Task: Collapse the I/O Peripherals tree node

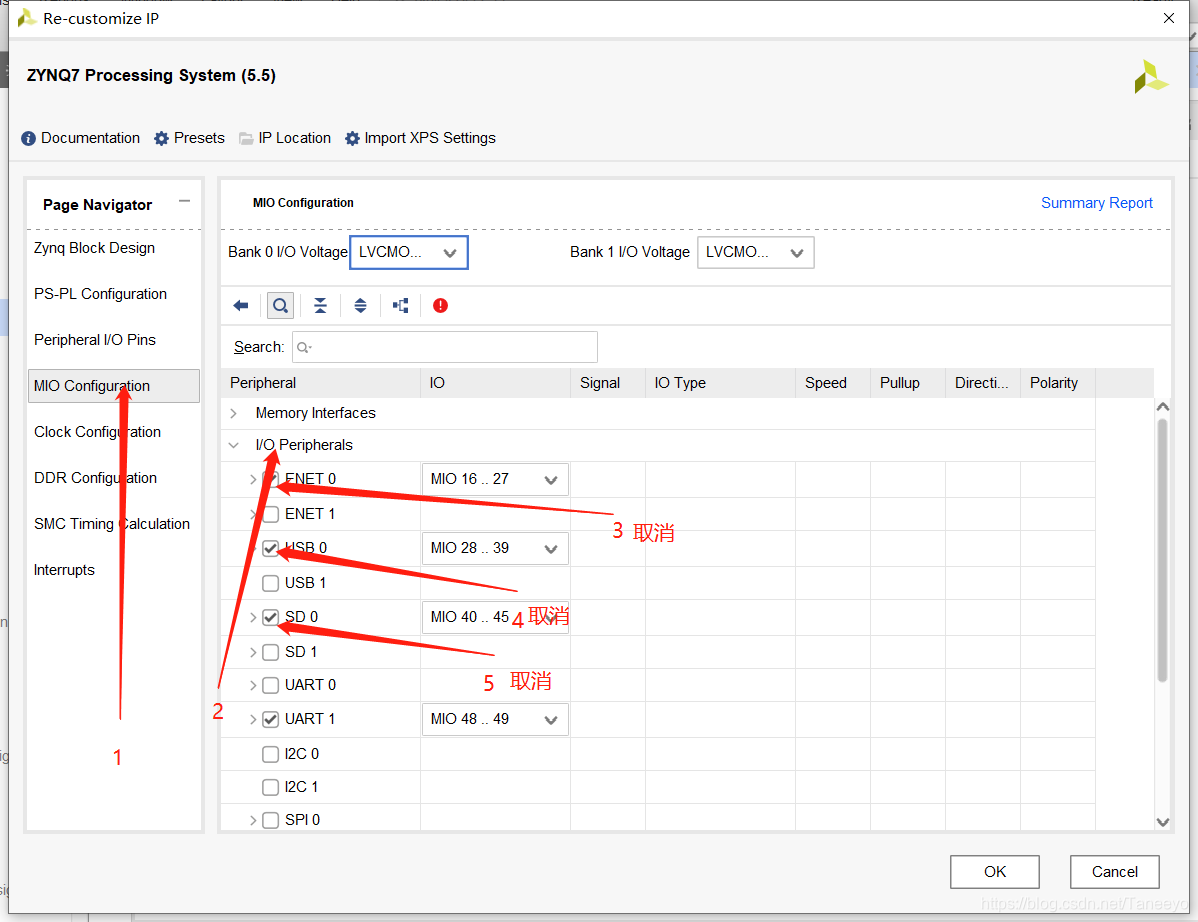Action: point(234,445)
